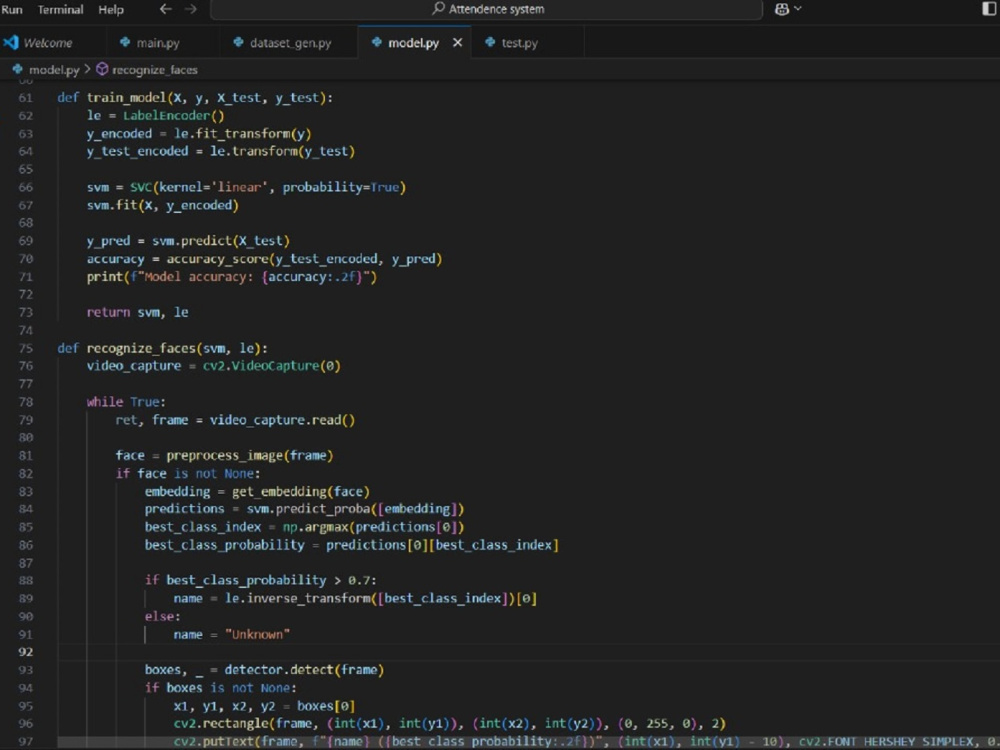Click the Python icon on test.py tab
The image size is (1000, 750).
point(490,42)
